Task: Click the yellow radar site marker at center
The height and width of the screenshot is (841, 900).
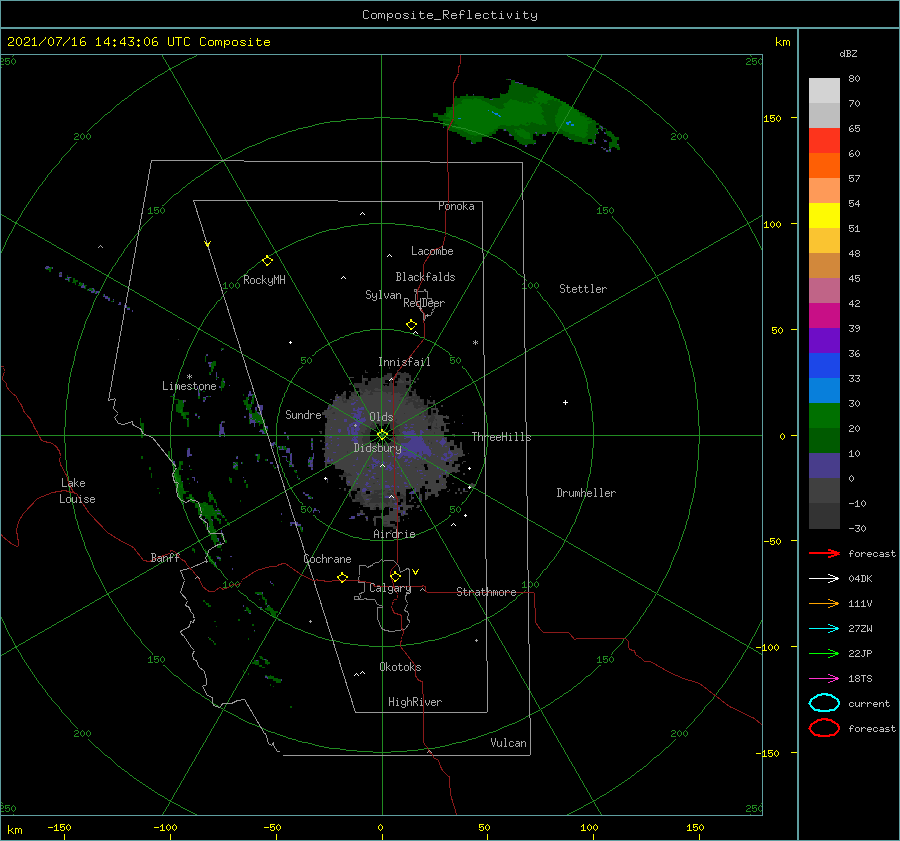Action: pyautogui.click(x=382, y=435)
